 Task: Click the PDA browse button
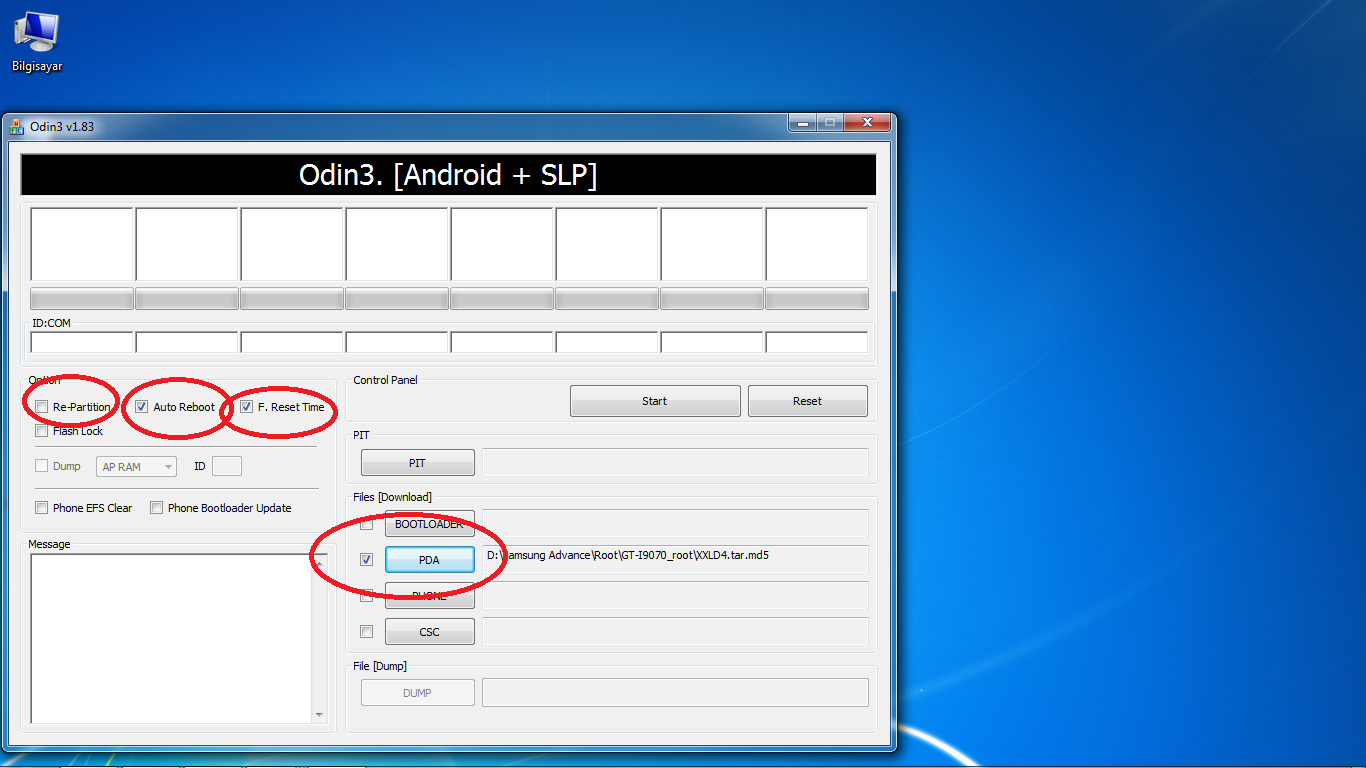pos(429,560)
